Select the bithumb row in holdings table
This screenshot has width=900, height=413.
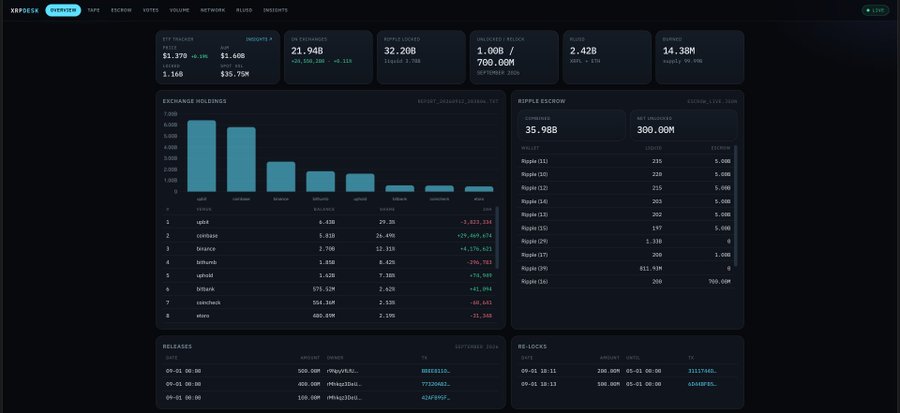tap(329, 262)
